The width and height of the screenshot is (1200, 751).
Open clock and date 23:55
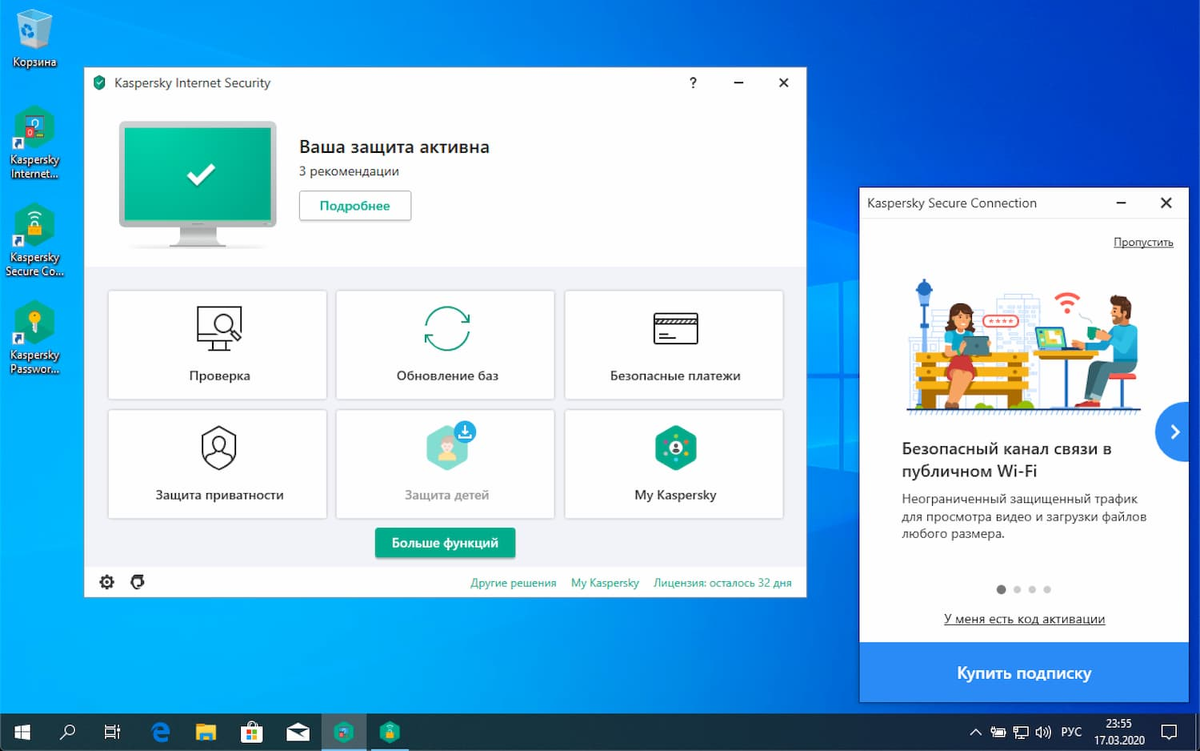coord(1119,732)
